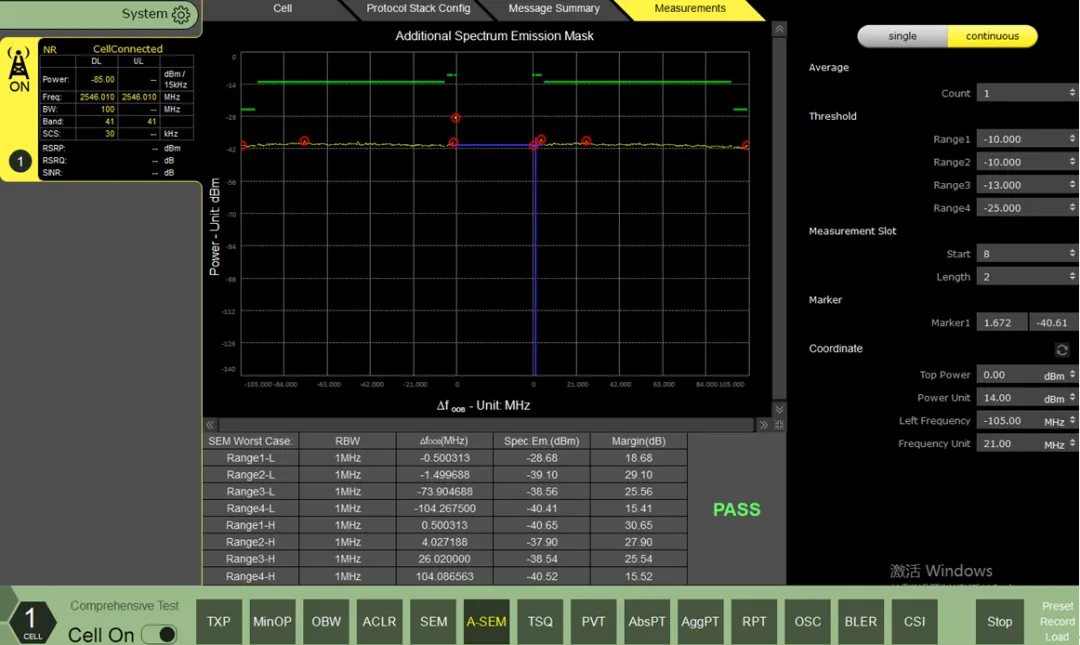Image resolution: width=1080 pixels, height=645 pixels.
Task: Collapse chart panel with up chevron
Action: (x=779, y=29)
